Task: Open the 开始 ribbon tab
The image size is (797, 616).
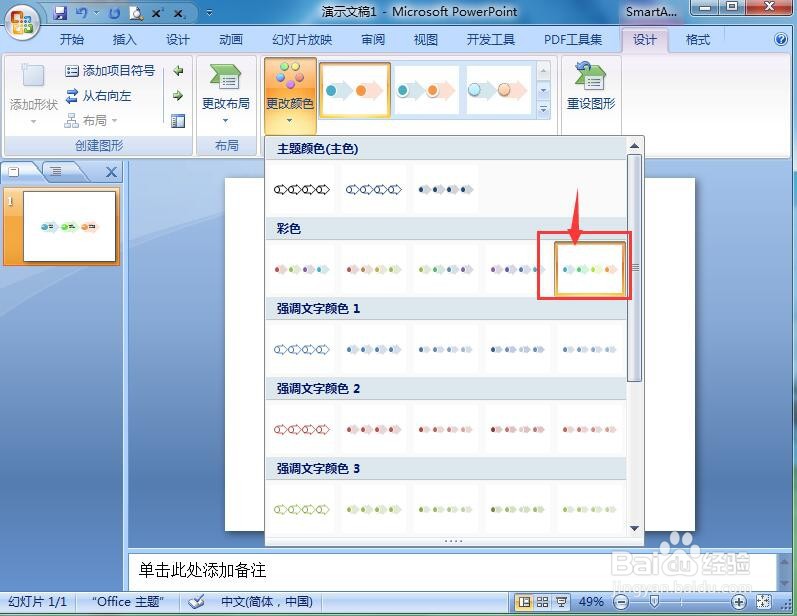Action: [72, 39]
